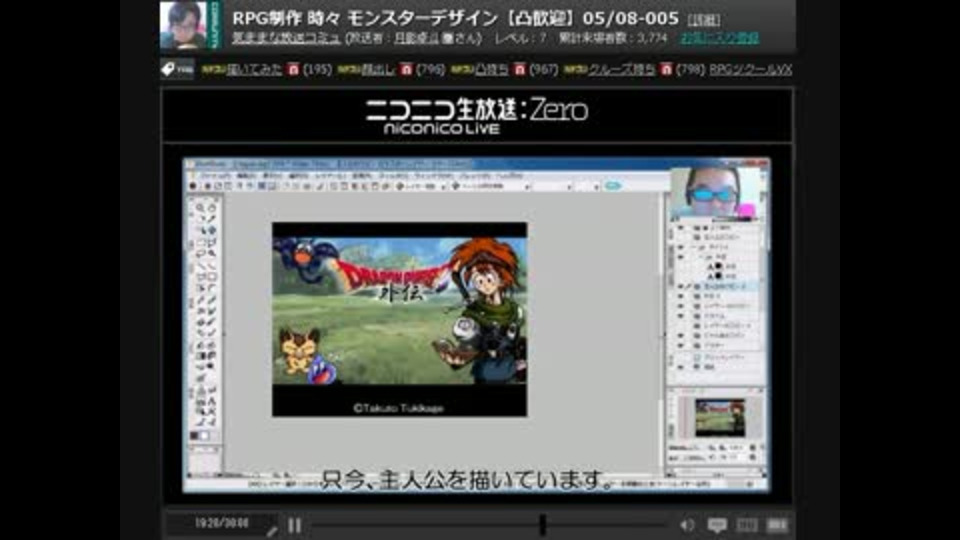Click the red dictionary icon after 顔出し

pos(407,70)
